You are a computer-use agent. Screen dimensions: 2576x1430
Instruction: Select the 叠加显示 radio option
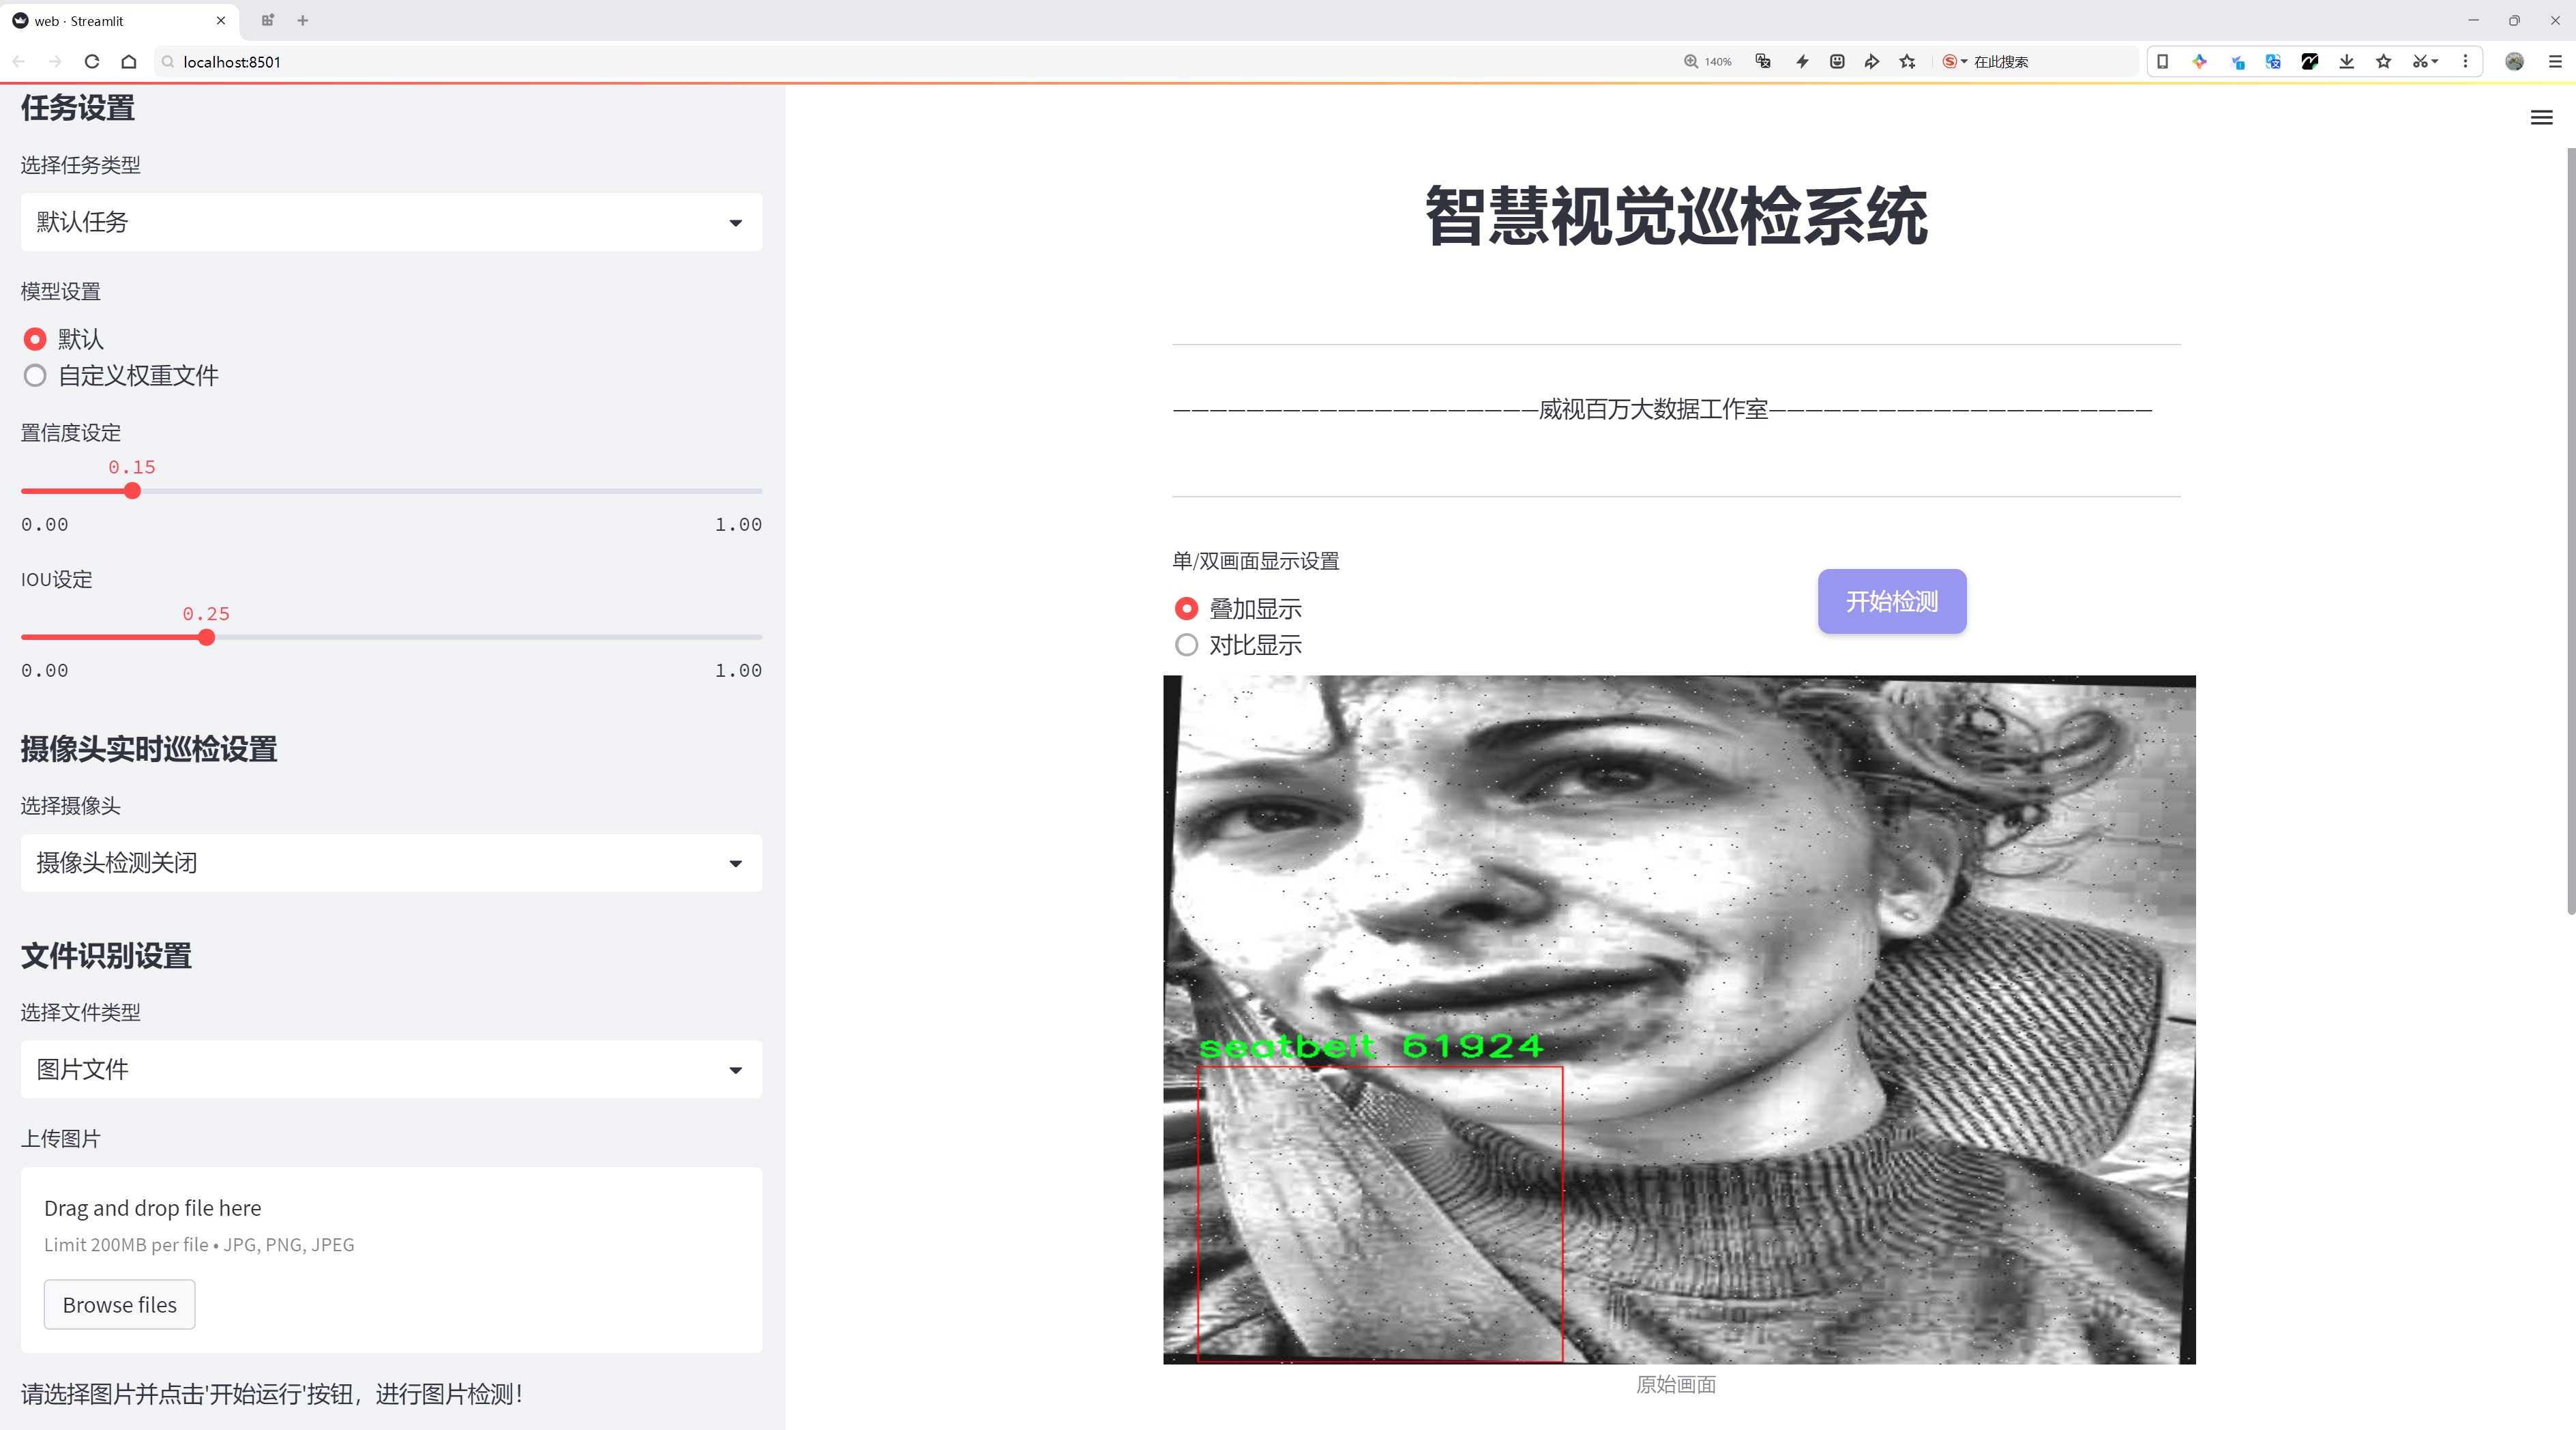[x=1186, y=608]
